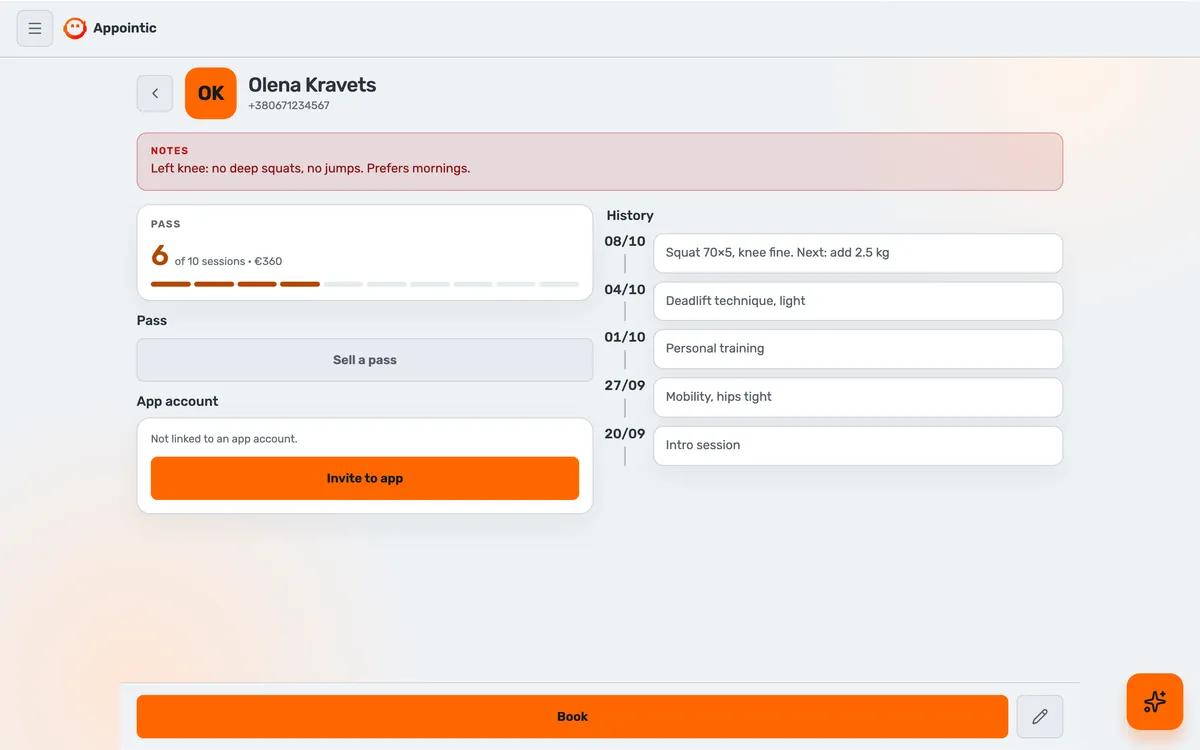The height and width of the screenshot is (750, 1200).
Task: Click the 04/10 date label
Action: (625, 289)
